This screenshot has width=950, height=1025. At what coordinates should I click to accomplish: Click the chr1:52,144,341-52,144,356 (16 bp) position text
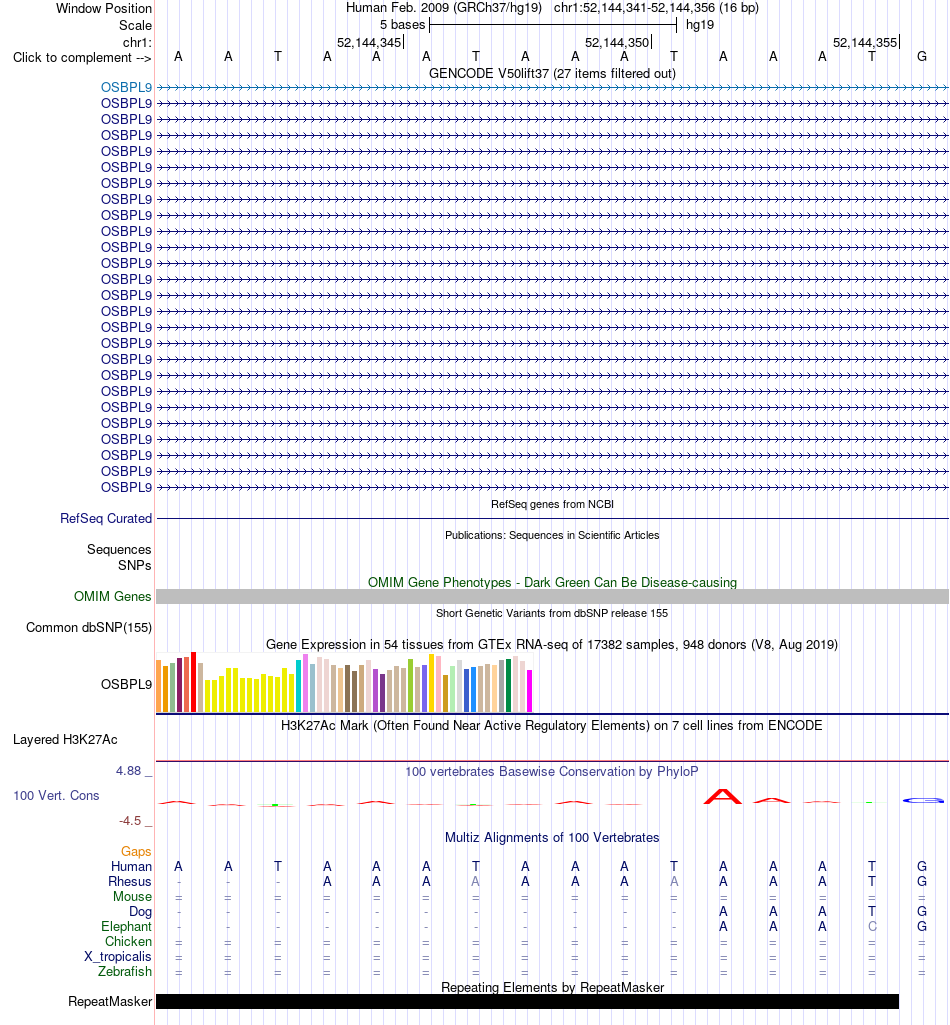pyautogui.click(x=656, y=8)
